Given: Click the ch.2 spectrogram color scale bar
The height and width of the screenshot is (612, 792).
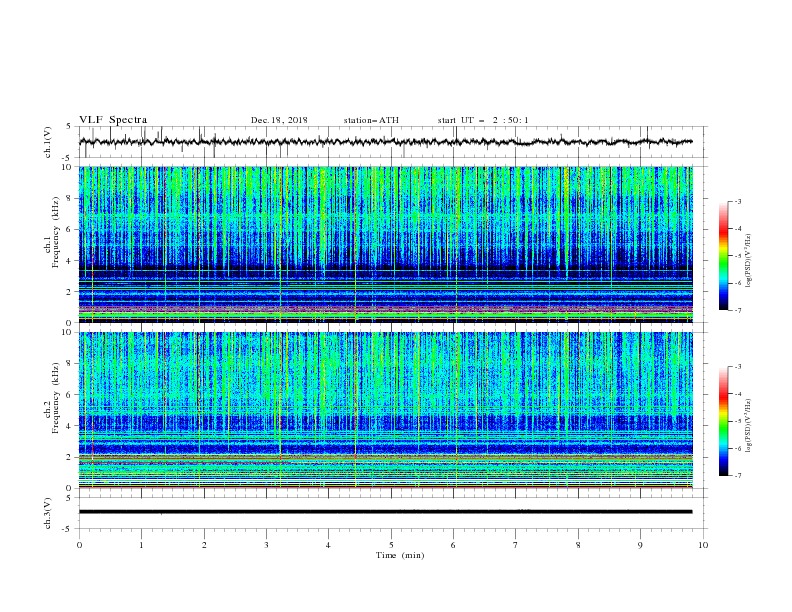Looking at the screenshot, I should click(x=723, y=421).
